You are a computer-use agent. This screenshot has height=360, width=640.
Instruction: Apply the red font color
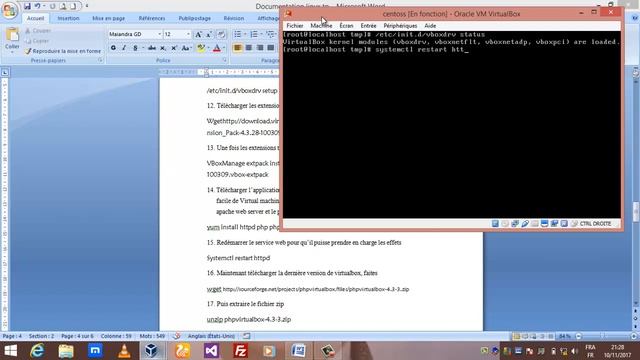point(217,48)
